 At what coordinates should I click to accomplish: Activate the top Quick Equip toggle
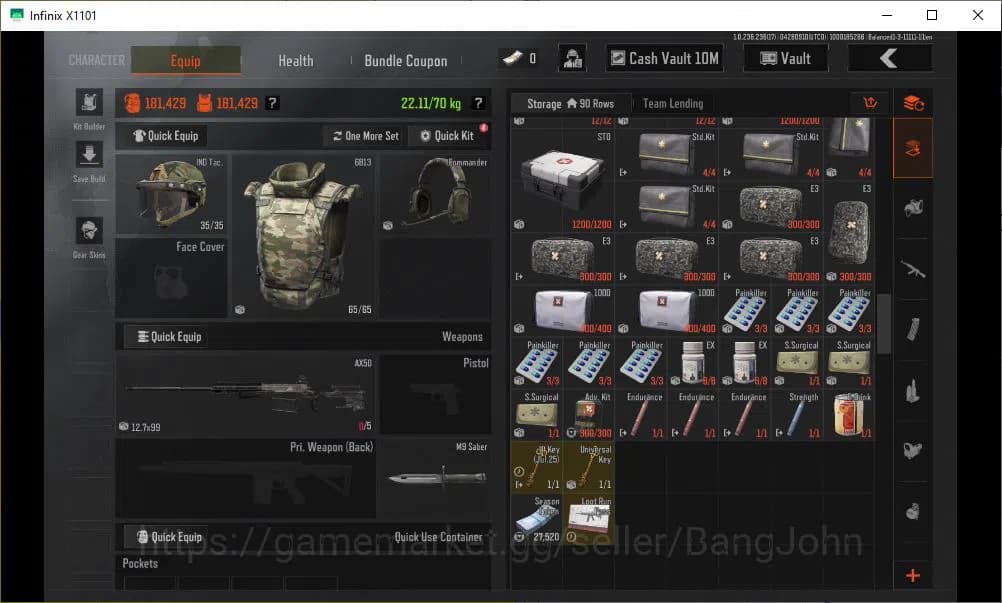click(x=163, y=135)
